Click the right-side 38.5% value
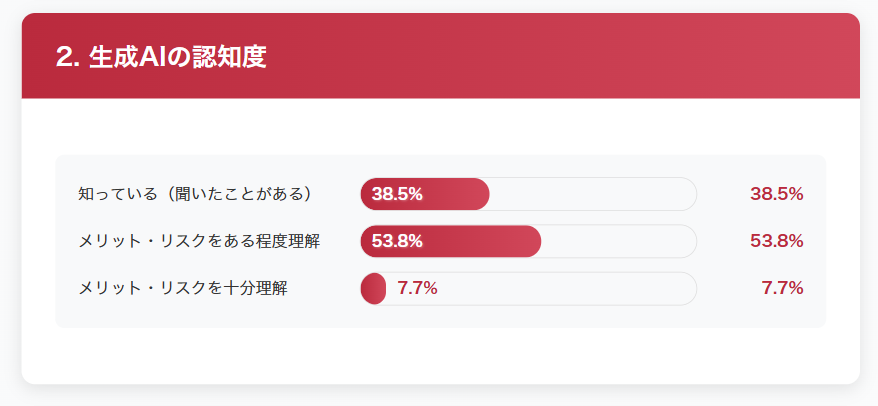This screenshot has width=878, height=406. click(x=777, y=194)
